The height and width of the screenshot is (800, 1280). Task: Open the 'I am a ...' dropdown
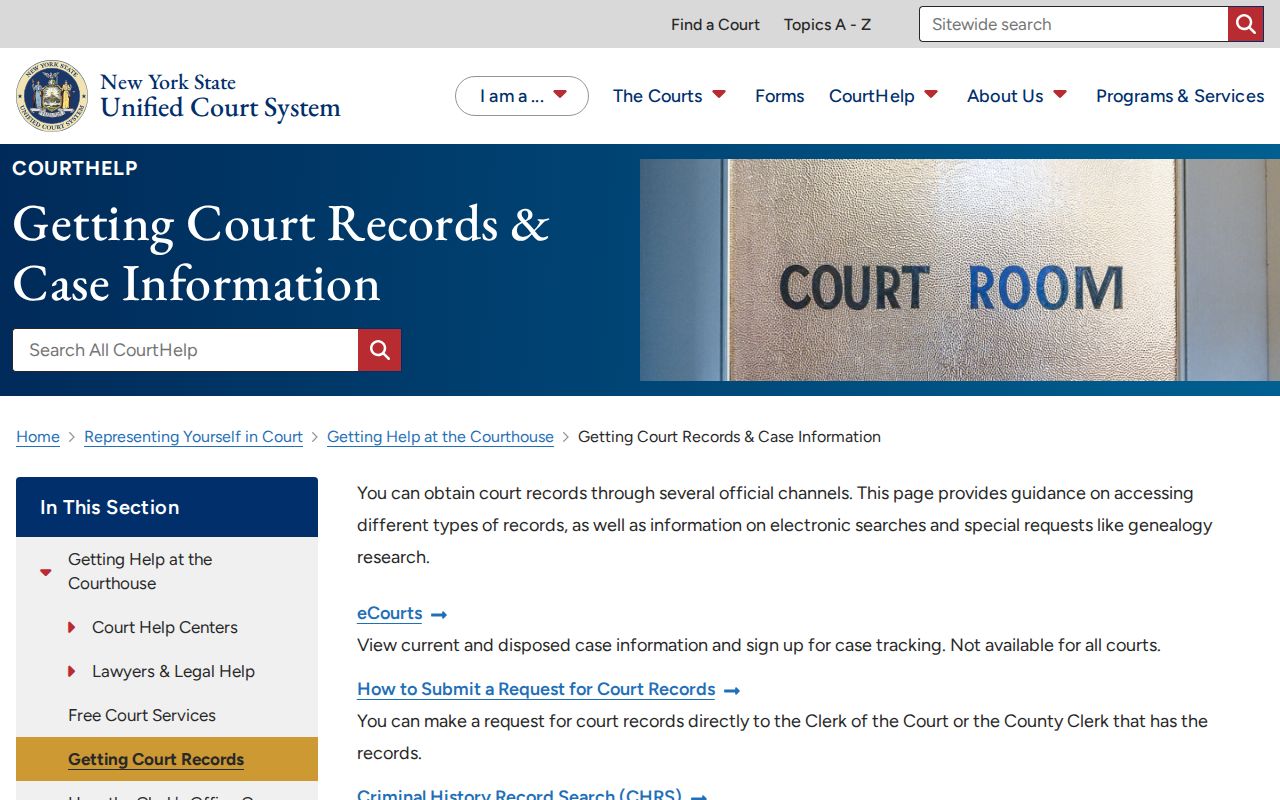coord(522,96)
